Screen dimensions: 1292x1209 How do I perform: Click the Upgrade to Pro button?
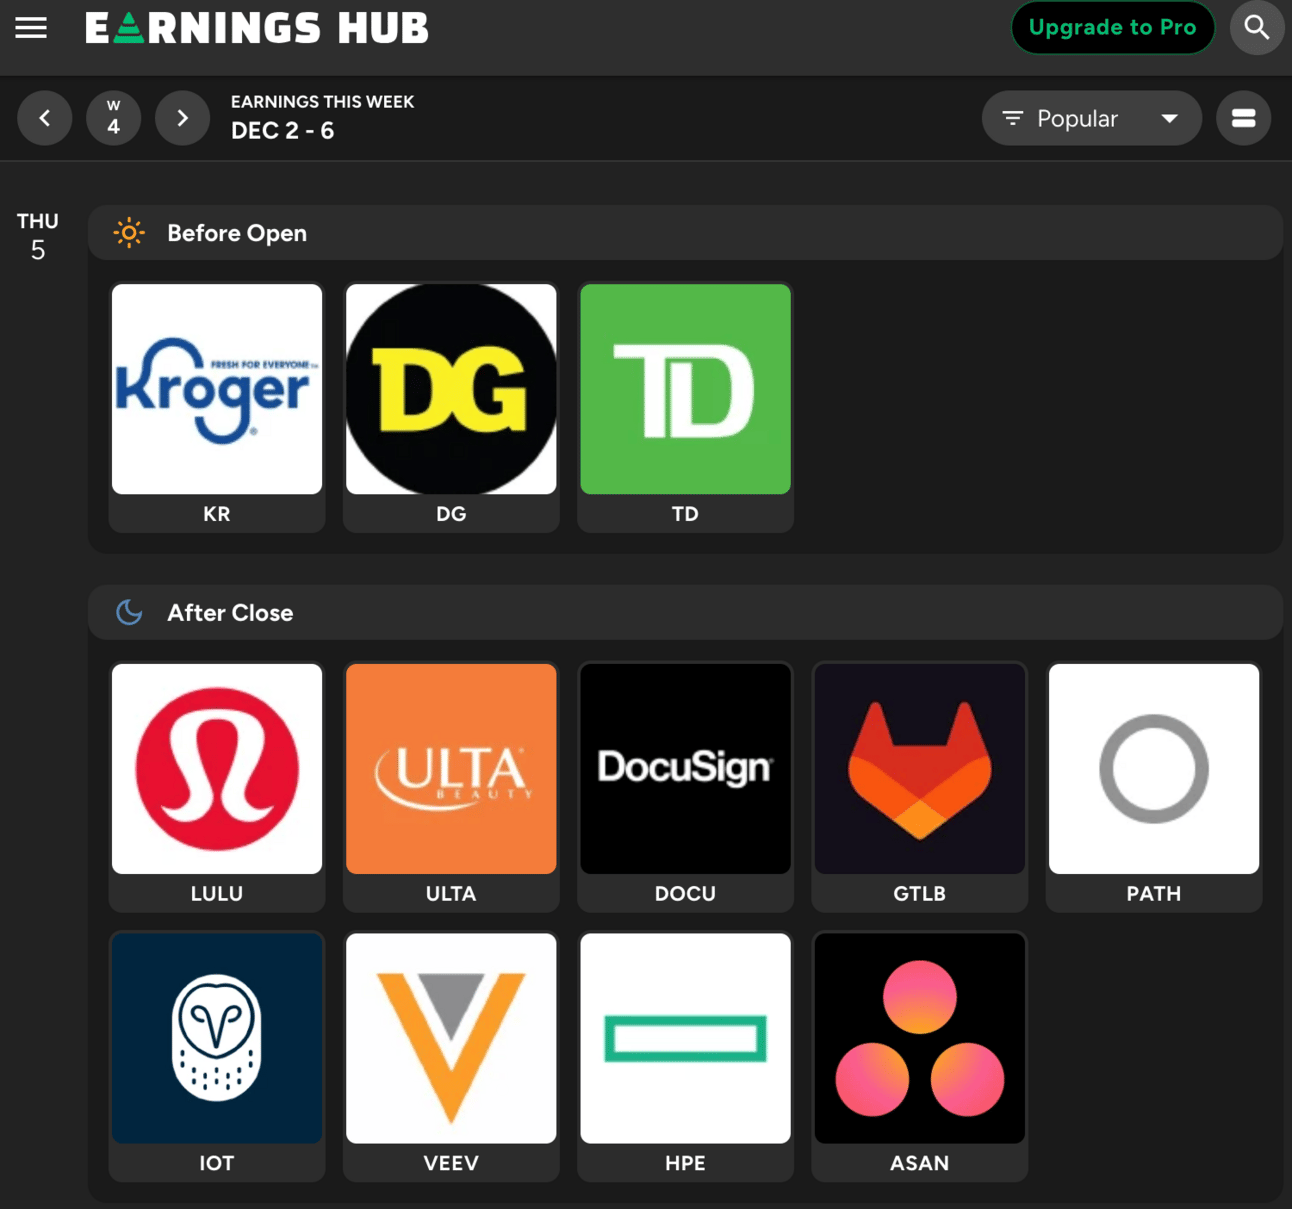(1113, 28)
